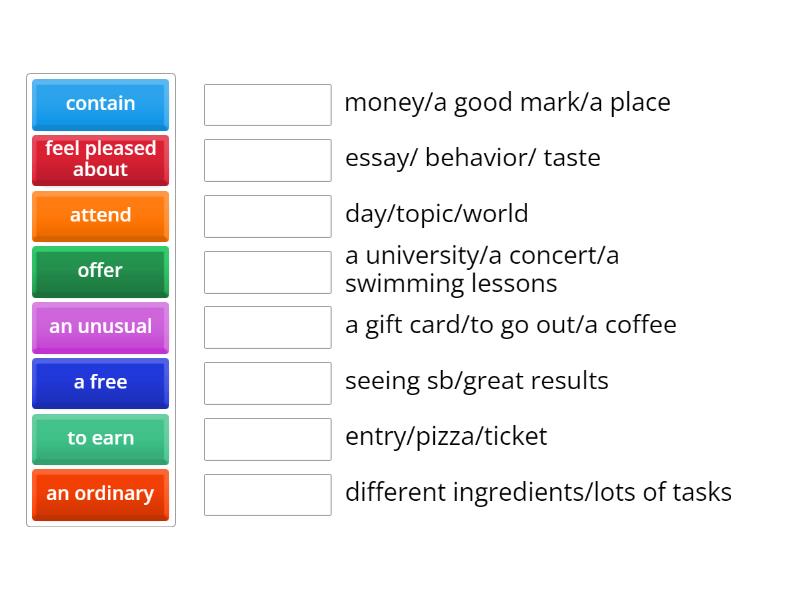800x600 pixels.
Task: Select the "contain" word tile
Action: 100,104
